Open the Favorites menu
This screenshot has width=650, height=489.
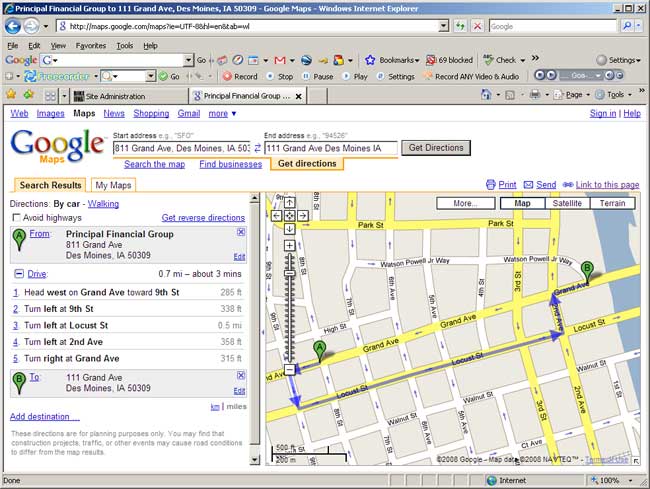pos(91,46)
